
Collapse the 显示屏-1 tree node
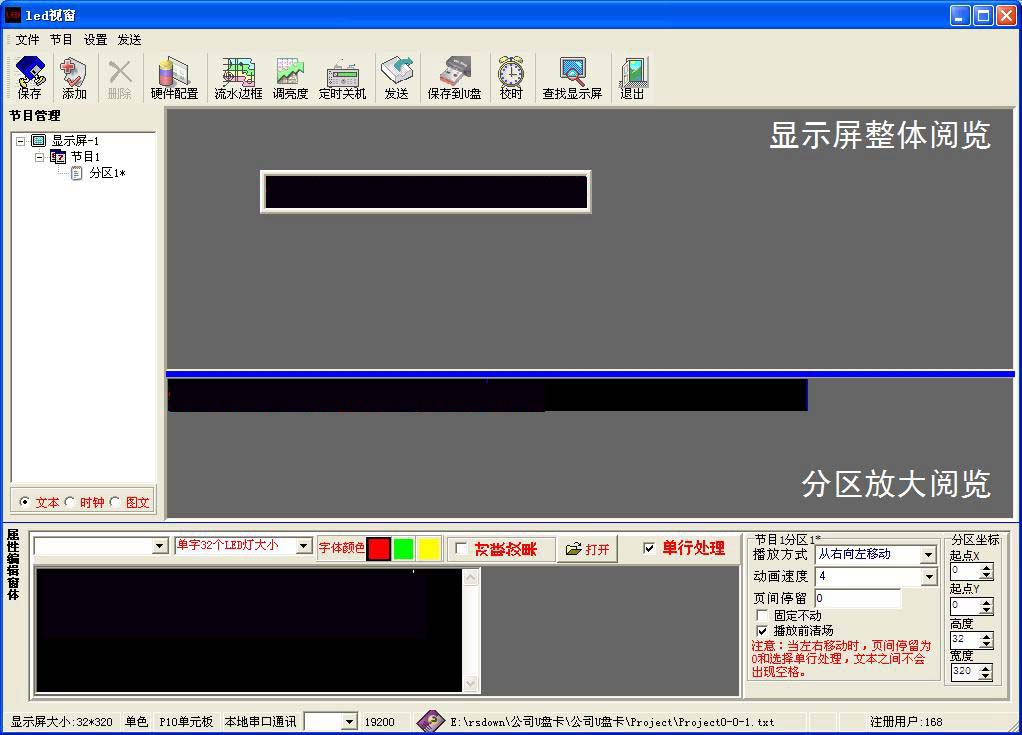21,141
